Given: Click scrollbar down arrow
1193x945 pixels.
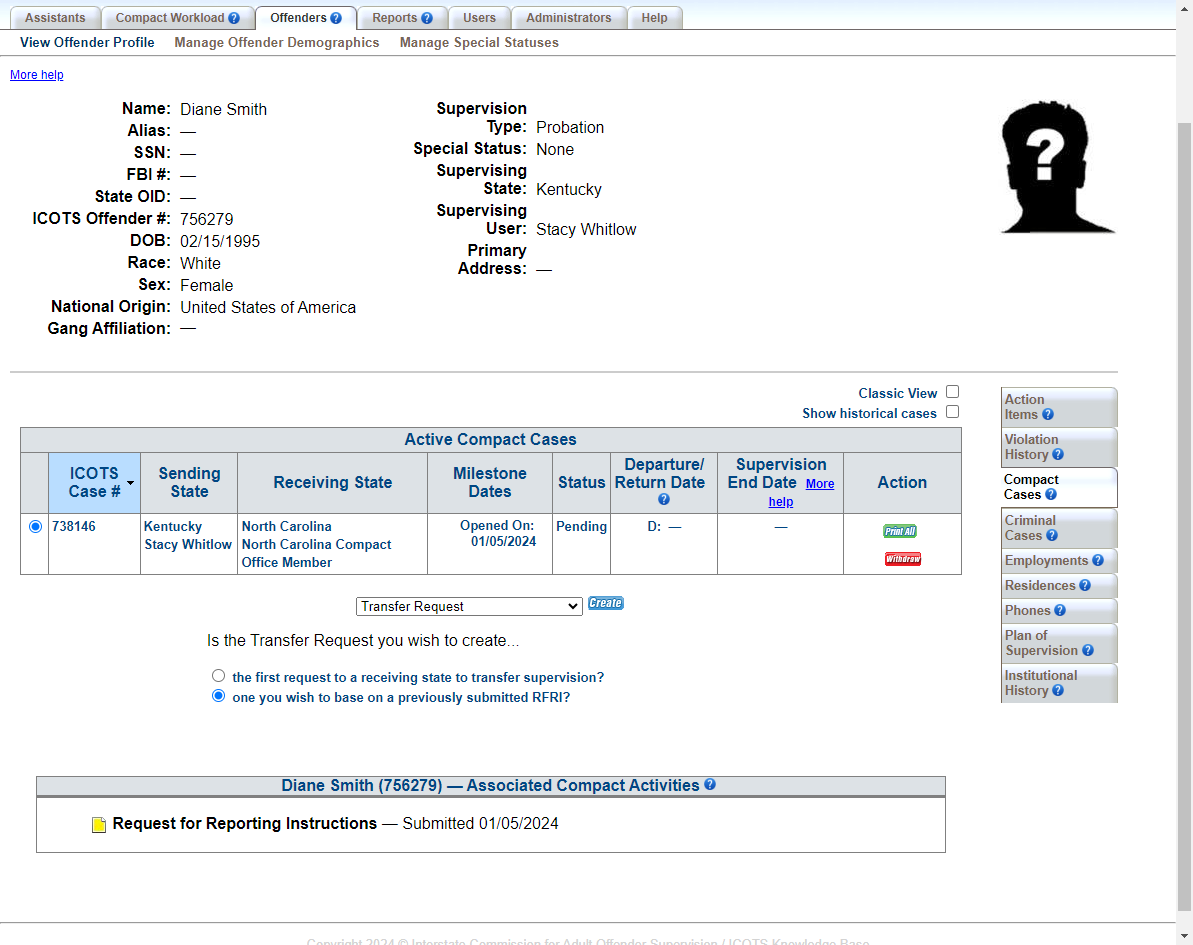Looking at the screenshot, I should pyautogui.click(x=1185, y=937).
